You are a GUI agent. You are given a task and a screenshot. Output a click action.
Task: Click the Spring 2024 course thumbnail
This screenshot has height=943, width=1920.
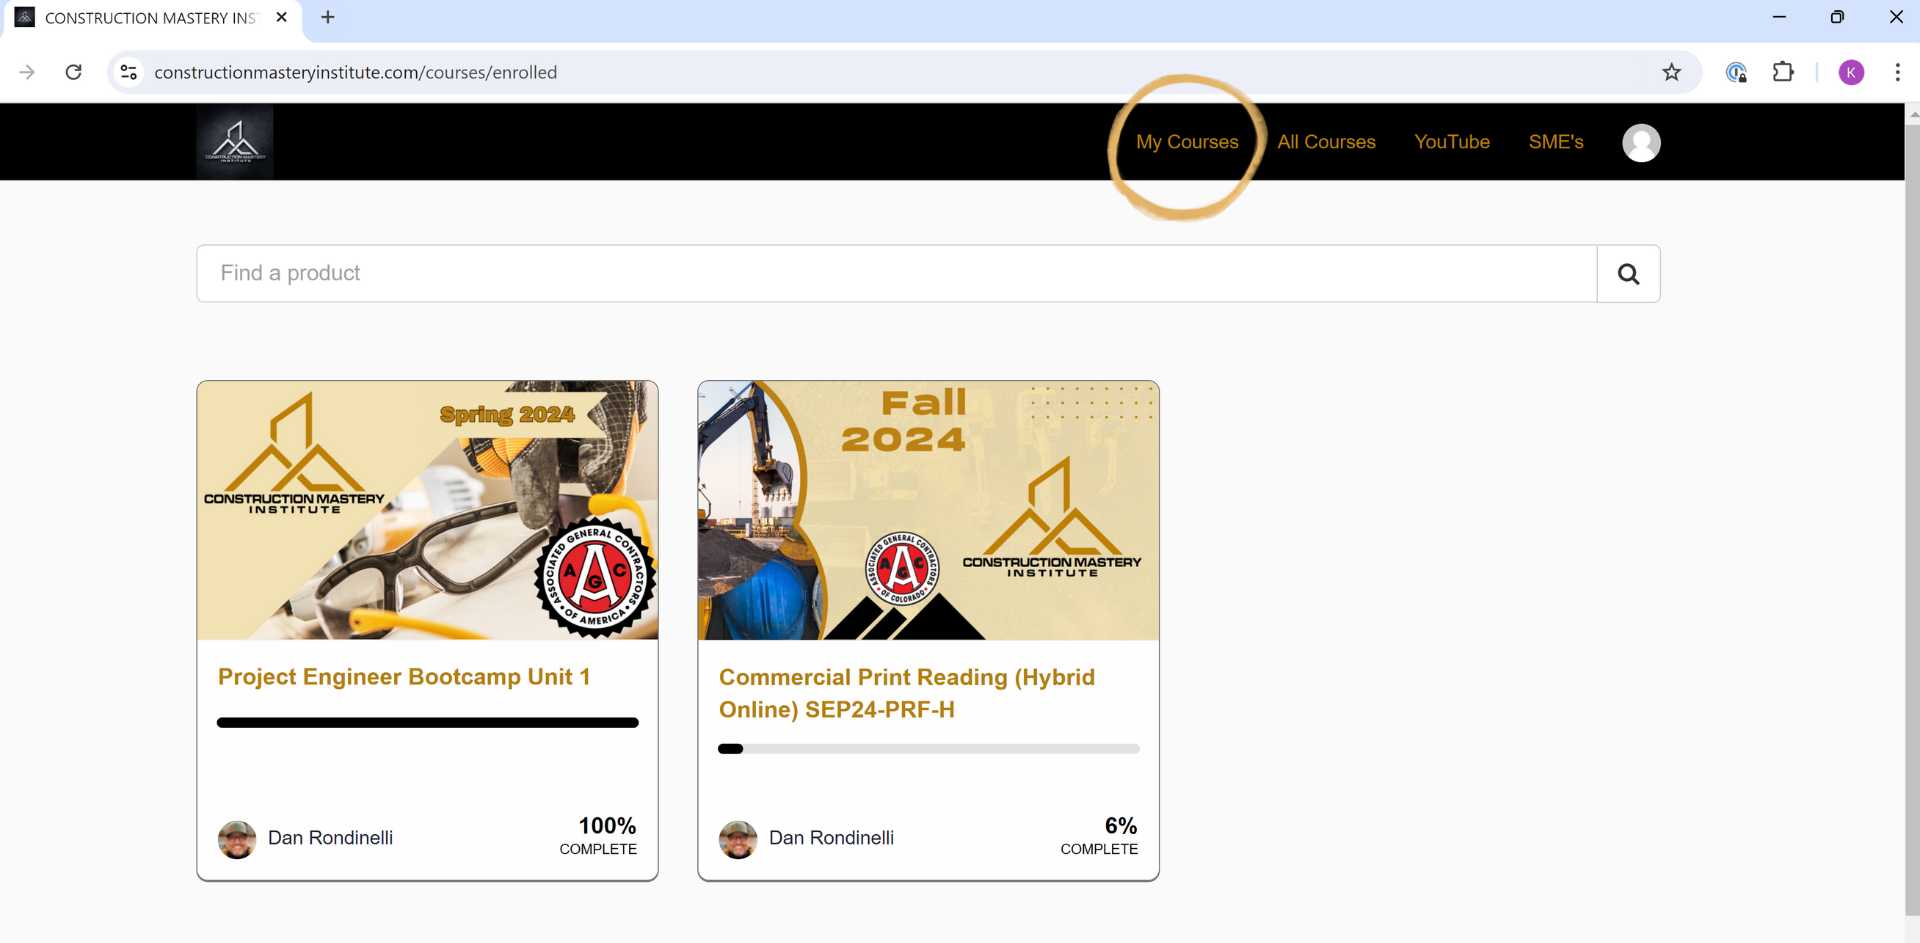click(428, 510)
